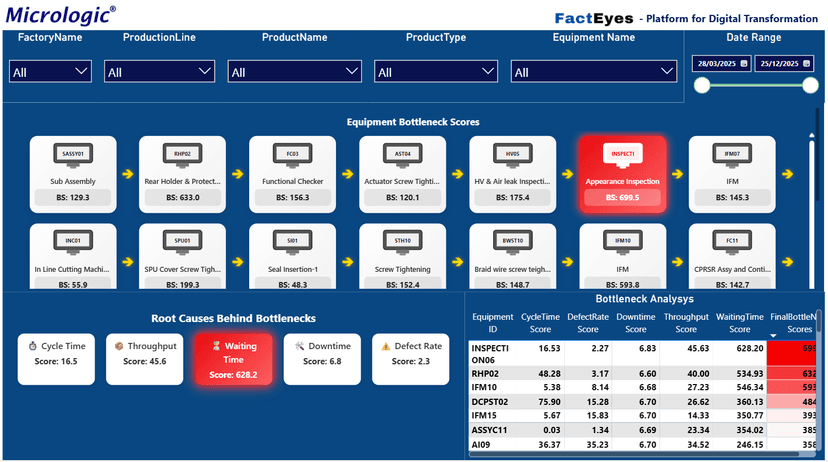Click the yellow arrow after Sub Assembly card
This screenshot has height=462, width=828.
pos(127,174)
